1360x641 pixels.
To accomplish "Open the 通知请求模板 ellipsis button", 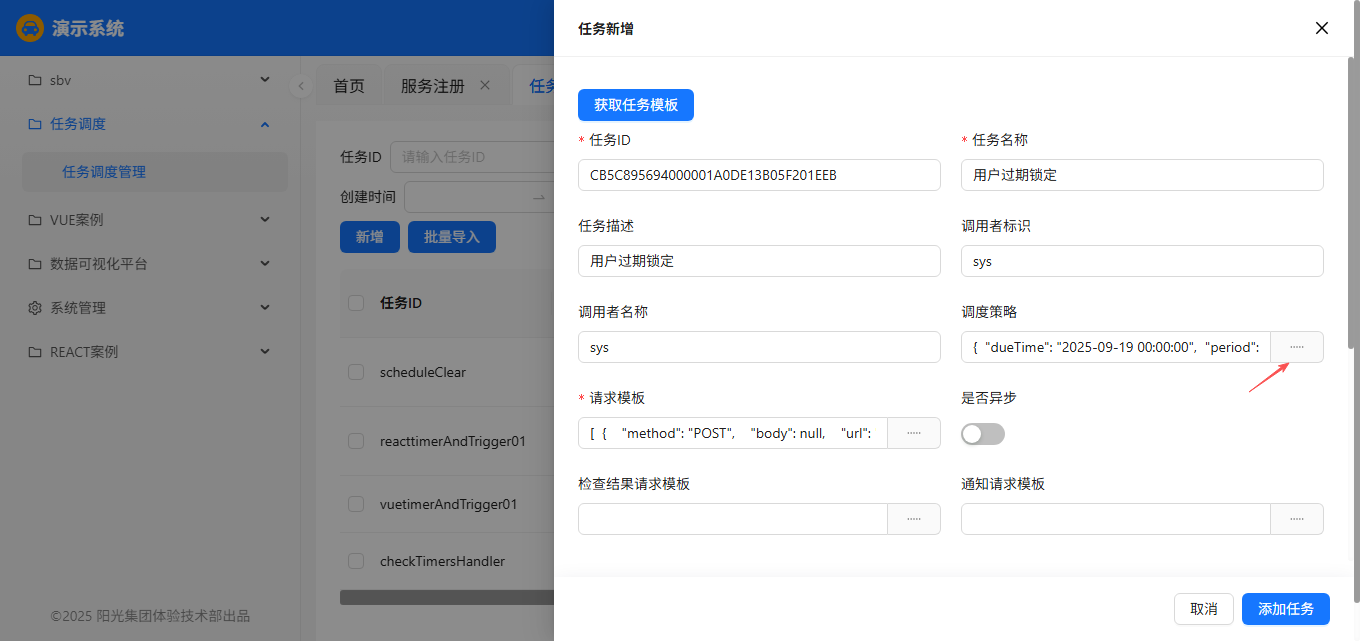I will coord(1296,519).
